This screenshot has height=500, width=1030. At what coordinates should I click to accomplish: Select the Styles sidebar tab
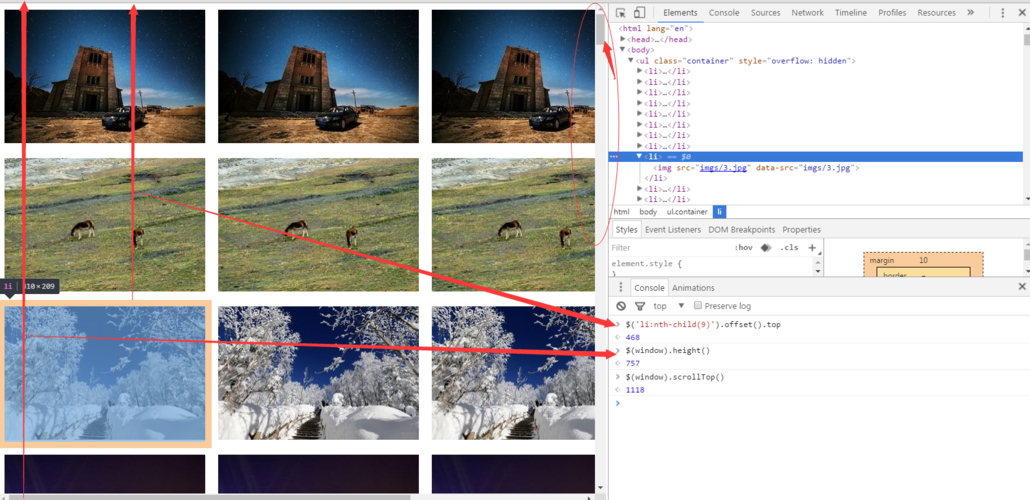627,229
